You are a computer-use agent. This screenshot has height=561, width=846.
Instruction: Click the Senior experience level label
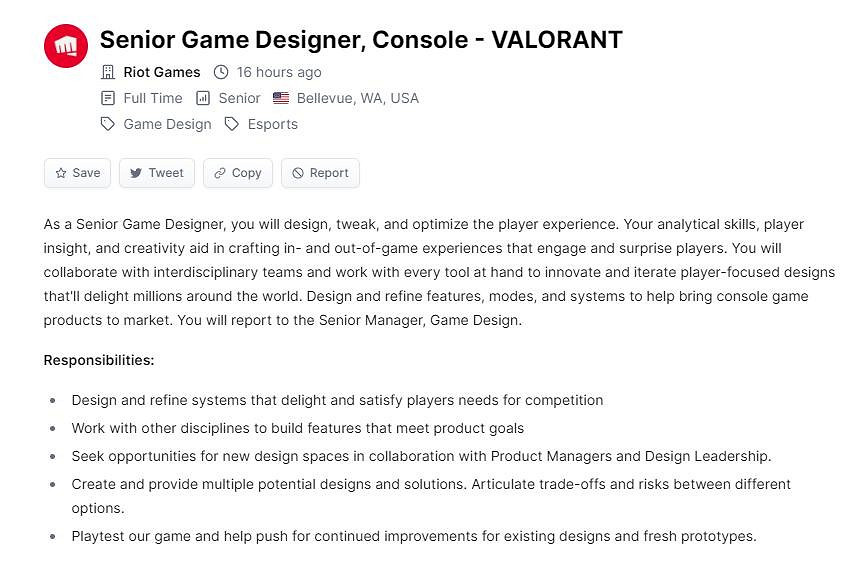[239, 98]
